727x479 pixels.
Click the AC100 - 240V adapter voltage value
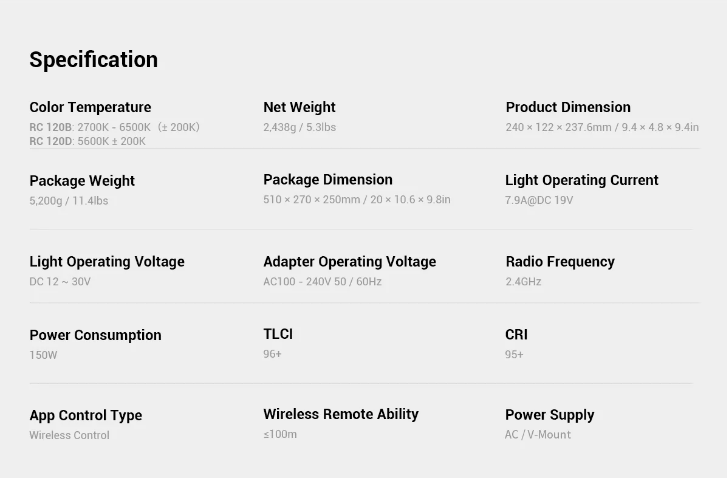pos(322,281)
